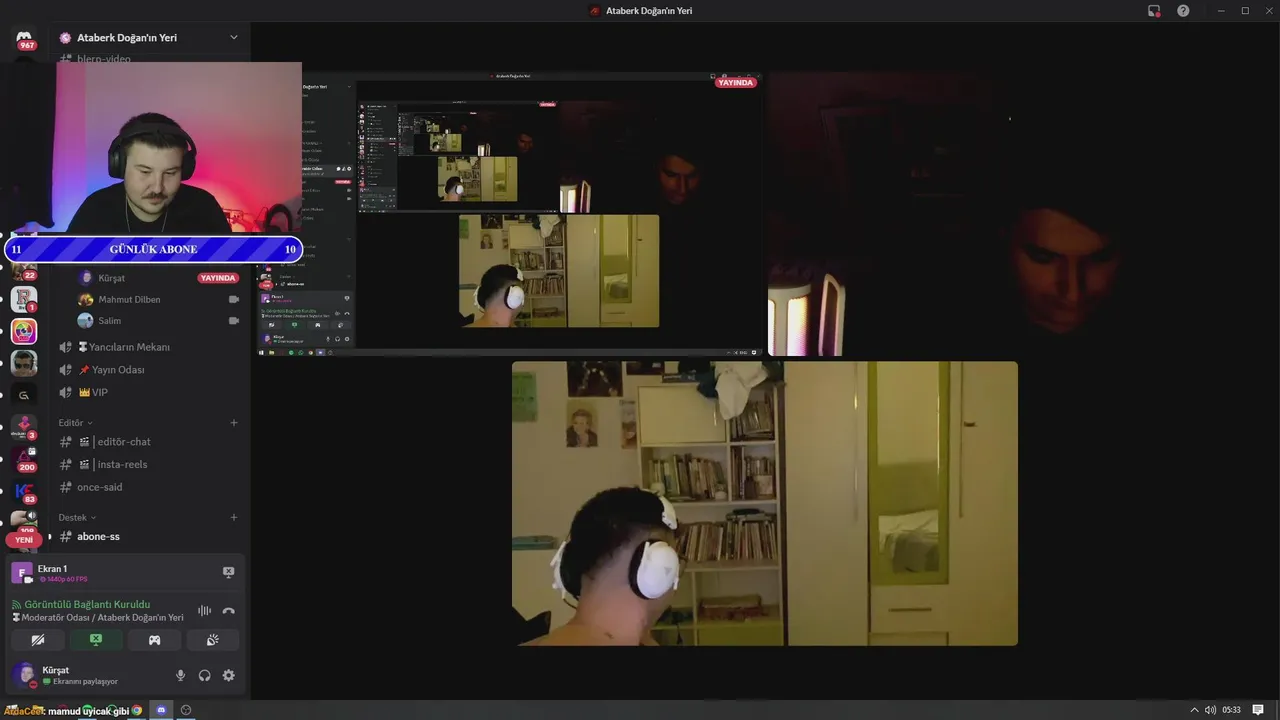Collapse the Editör category
The width and height of the screenshot is (1280, 720).
pyautogui.click(x=75, y=423)
